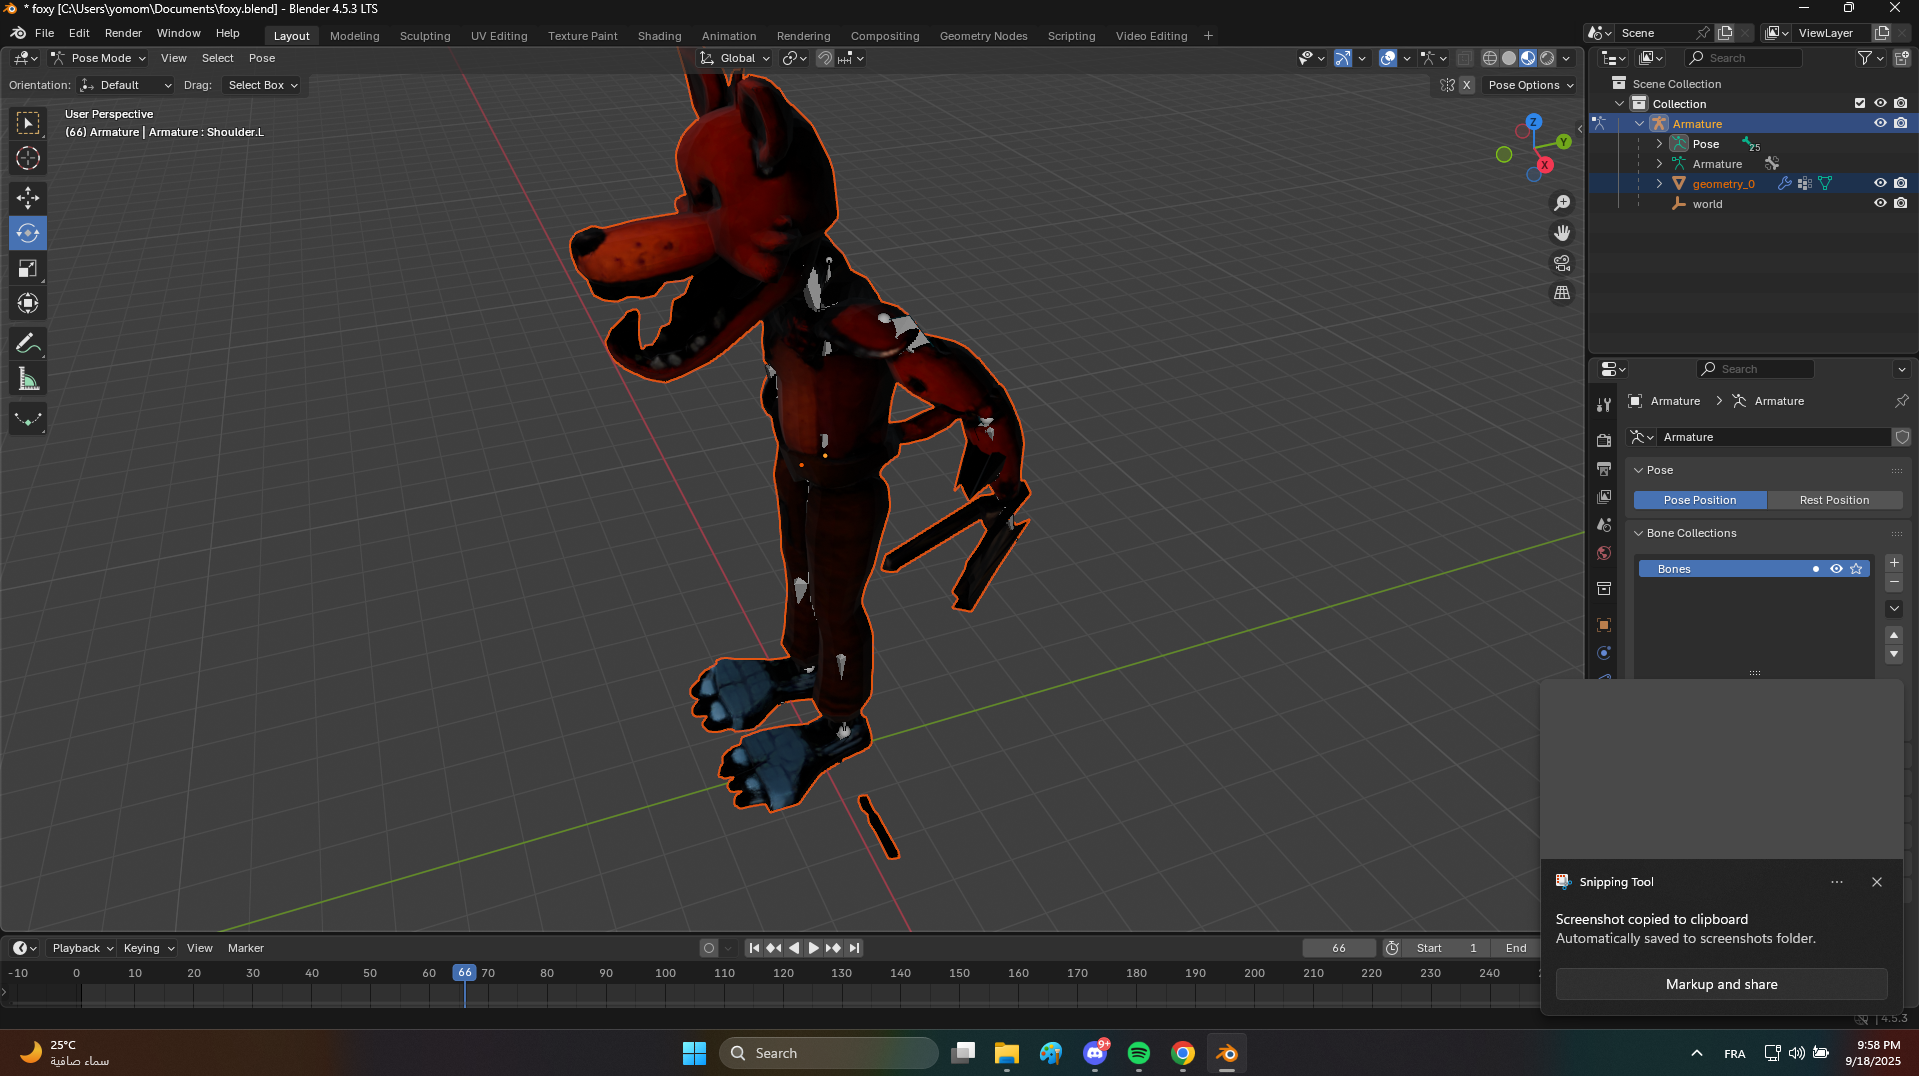The width and height of the screenshot is (1919, 1076).
Task: Toggle camera view in viewport
Action: 1561,263
